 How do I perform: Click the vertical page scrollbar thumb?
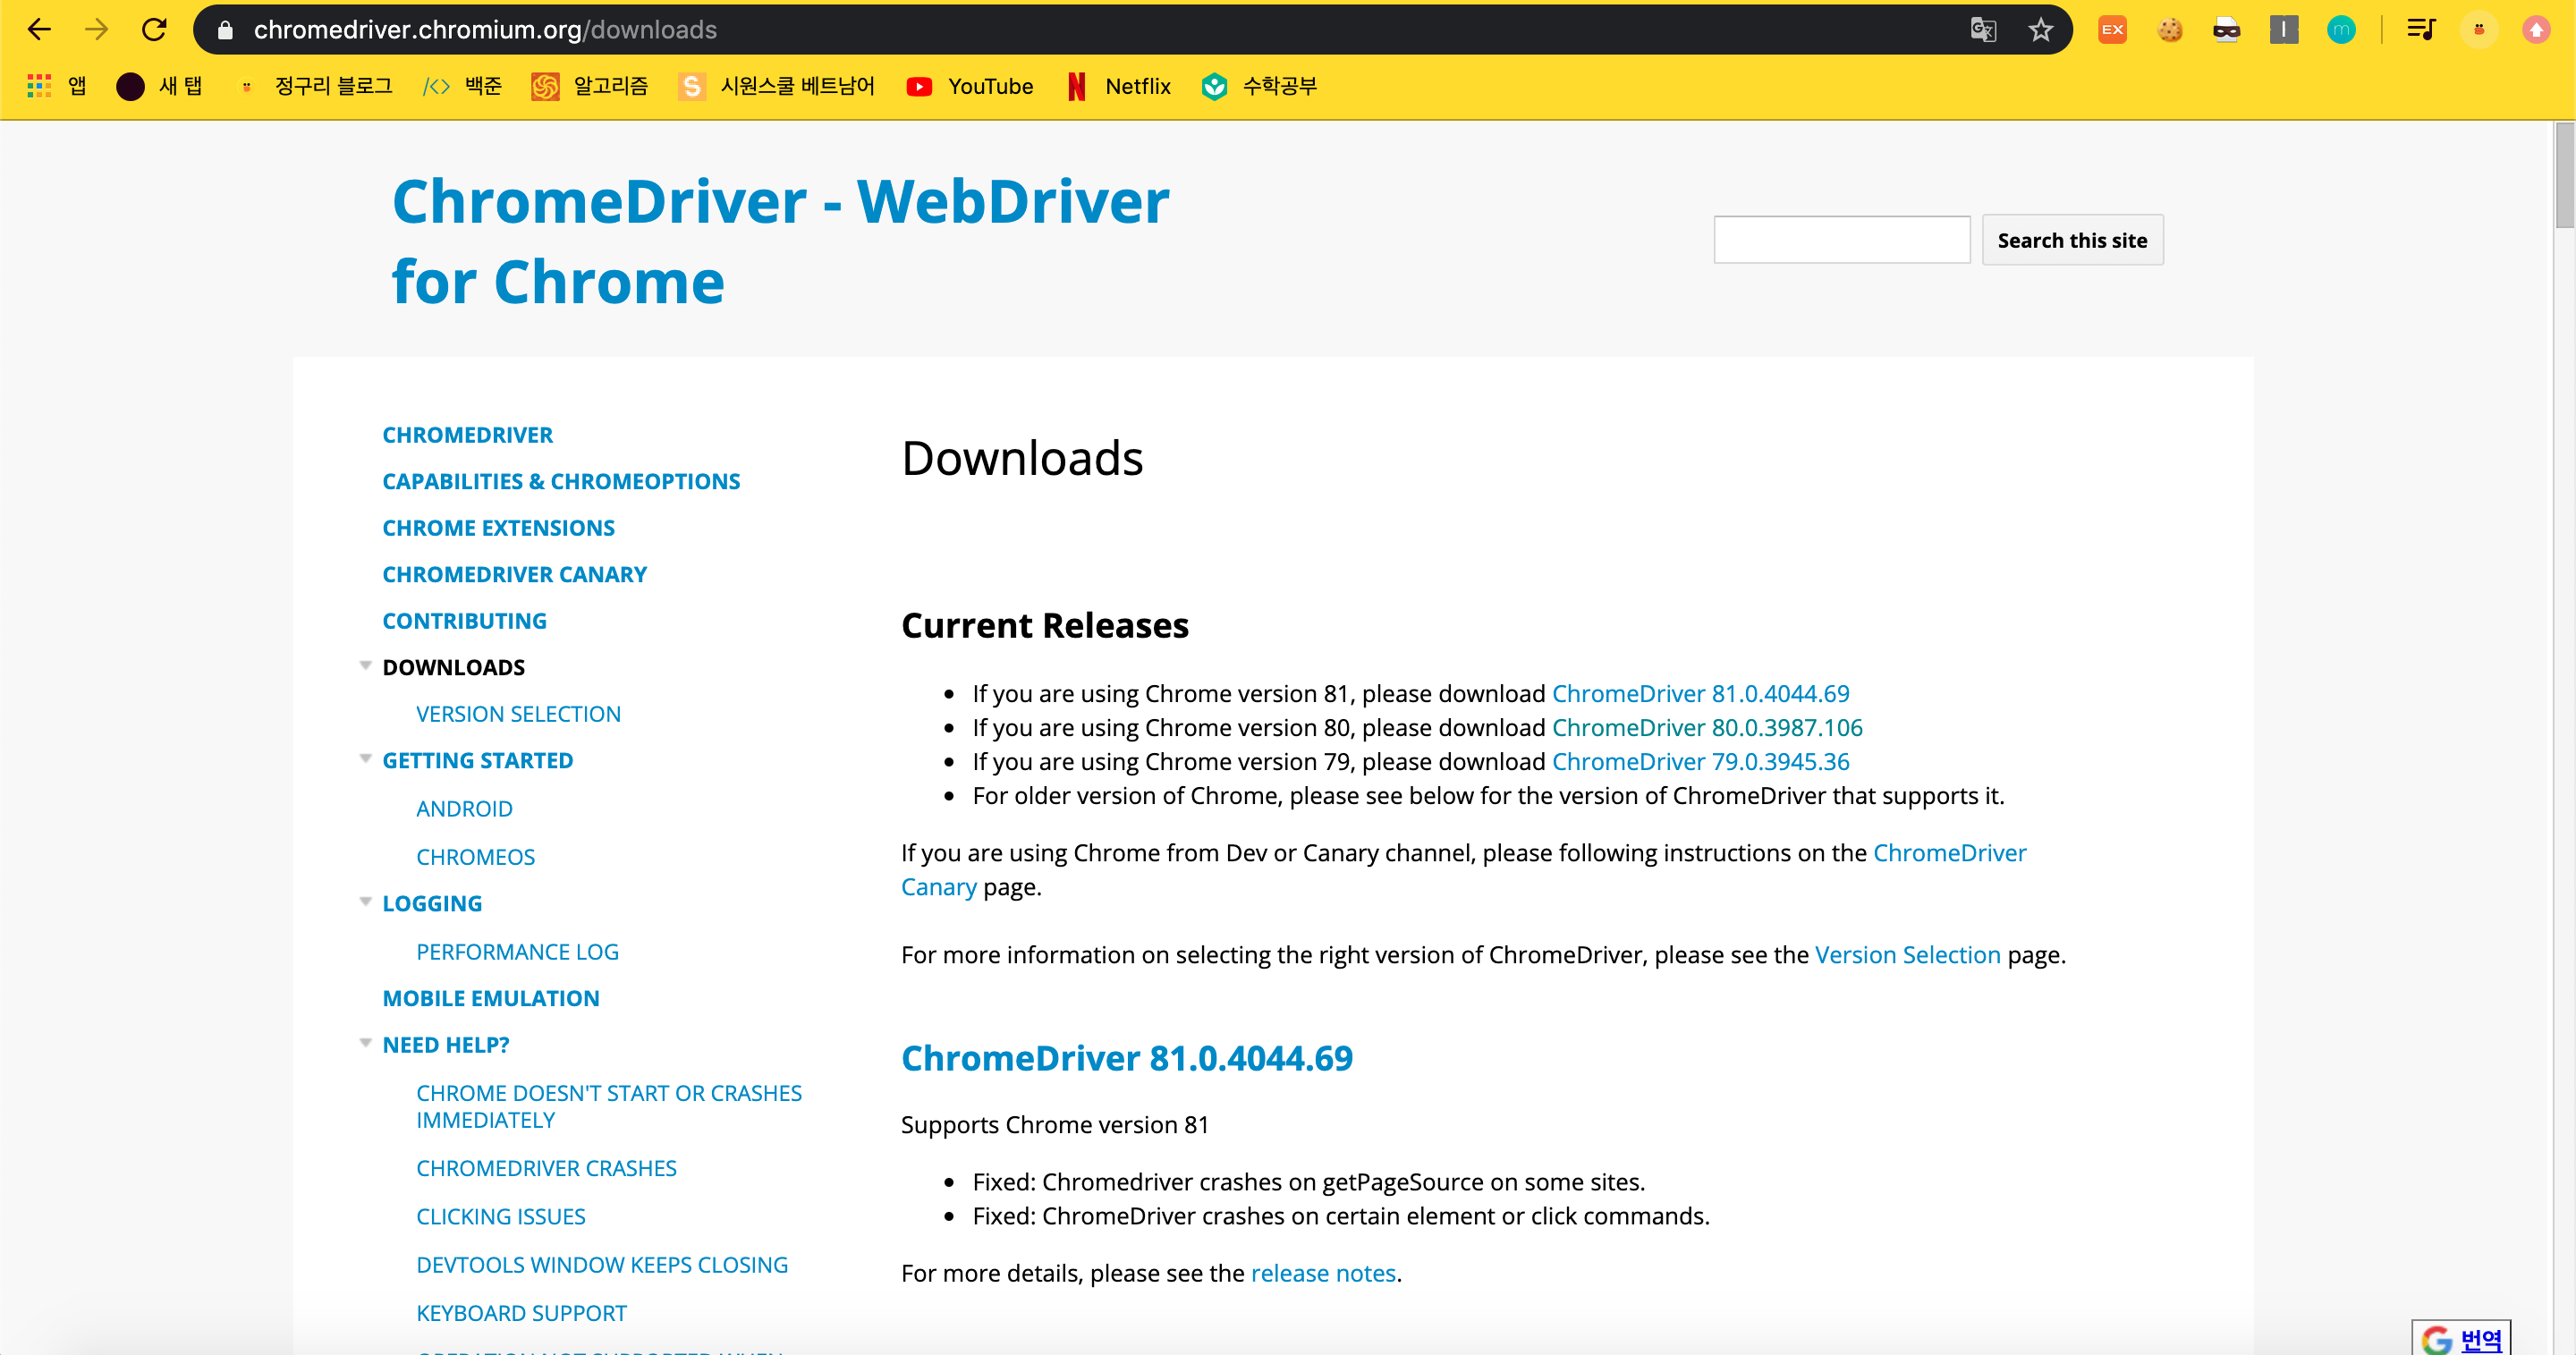2564,175
